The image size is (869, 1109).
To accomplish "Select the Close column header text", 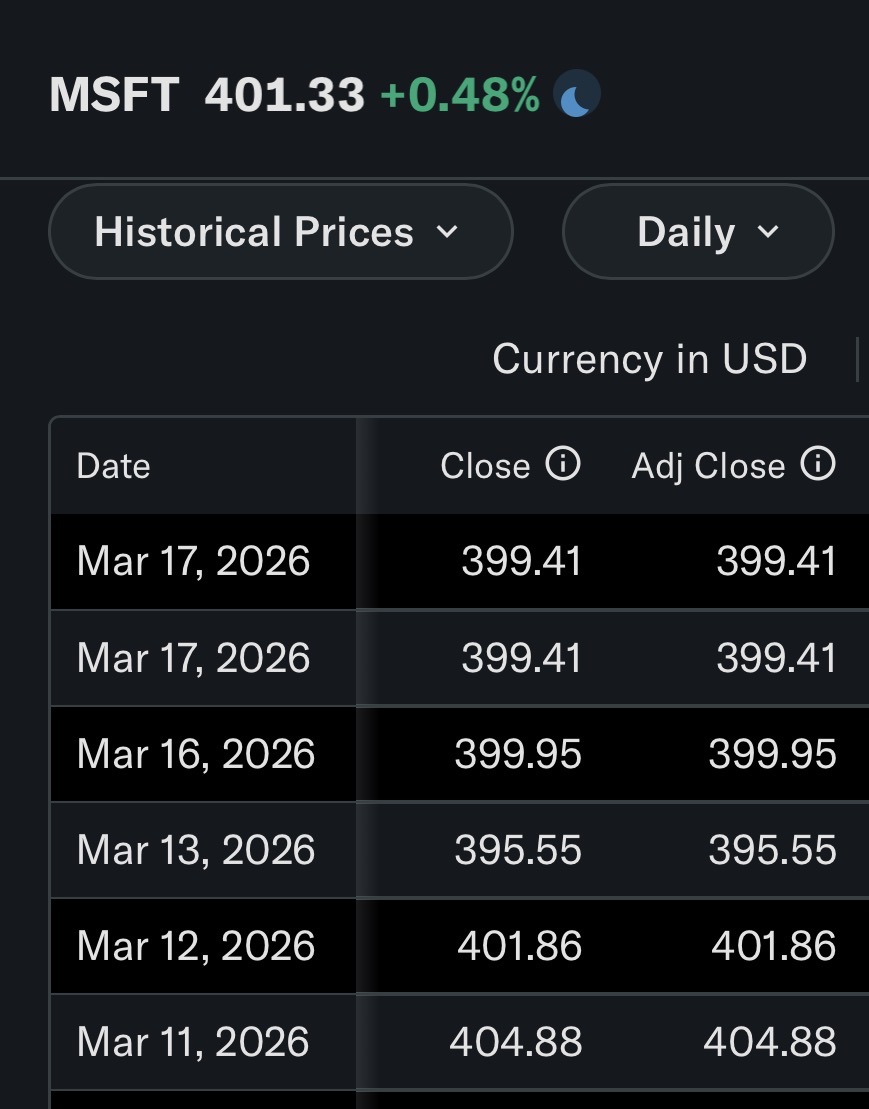I will pos(485,466).
